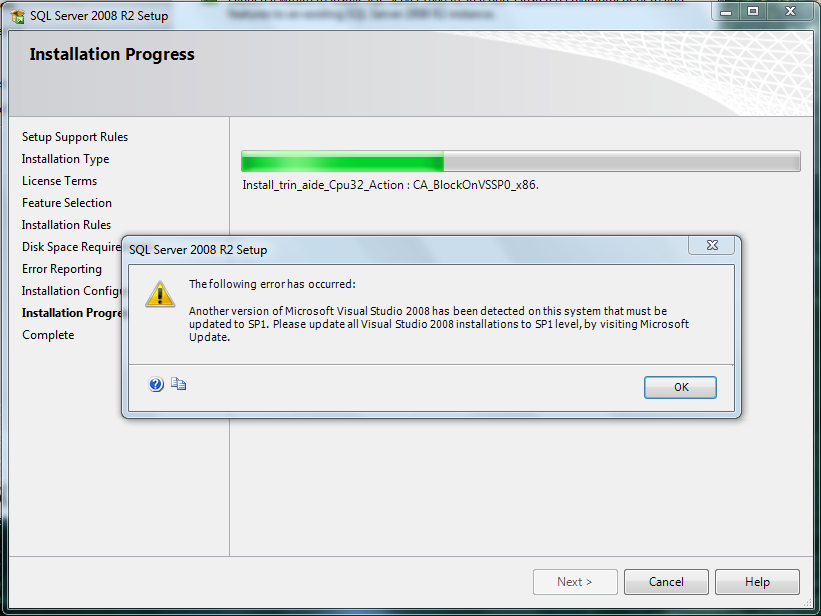Select the License Terms step
Image resolution: width=821 pixels, height=616 pixels.
coord(59,181)
